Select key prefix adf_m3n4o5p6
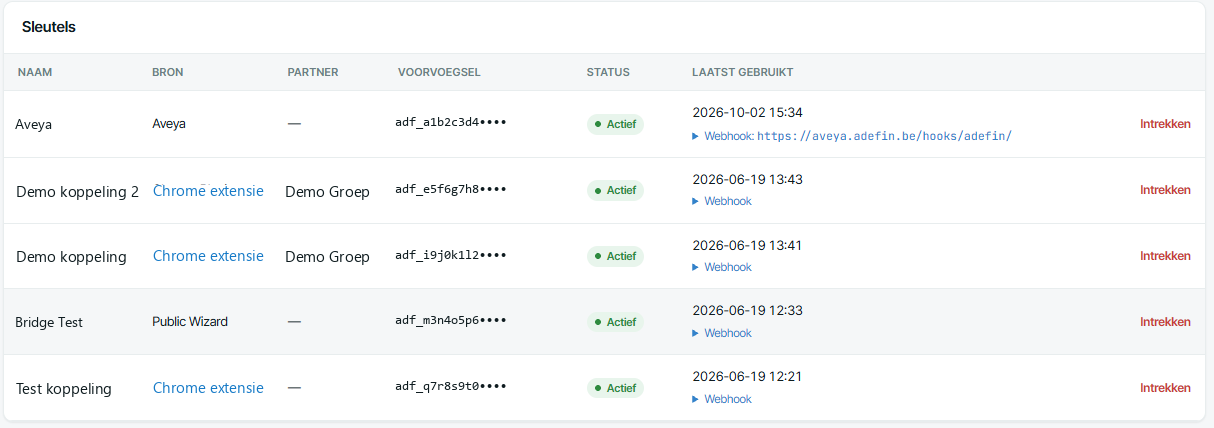 coord(451,322)
